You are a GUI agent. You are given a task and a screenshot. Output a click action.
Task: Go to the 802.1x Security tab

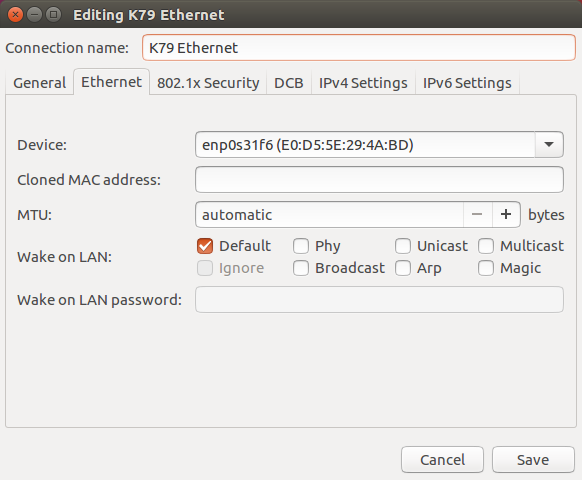pos(208,83)
